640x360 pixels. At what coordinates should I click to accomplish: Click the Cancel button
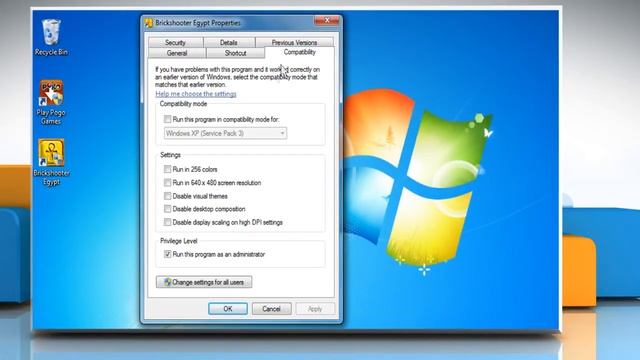coord(271,309)
